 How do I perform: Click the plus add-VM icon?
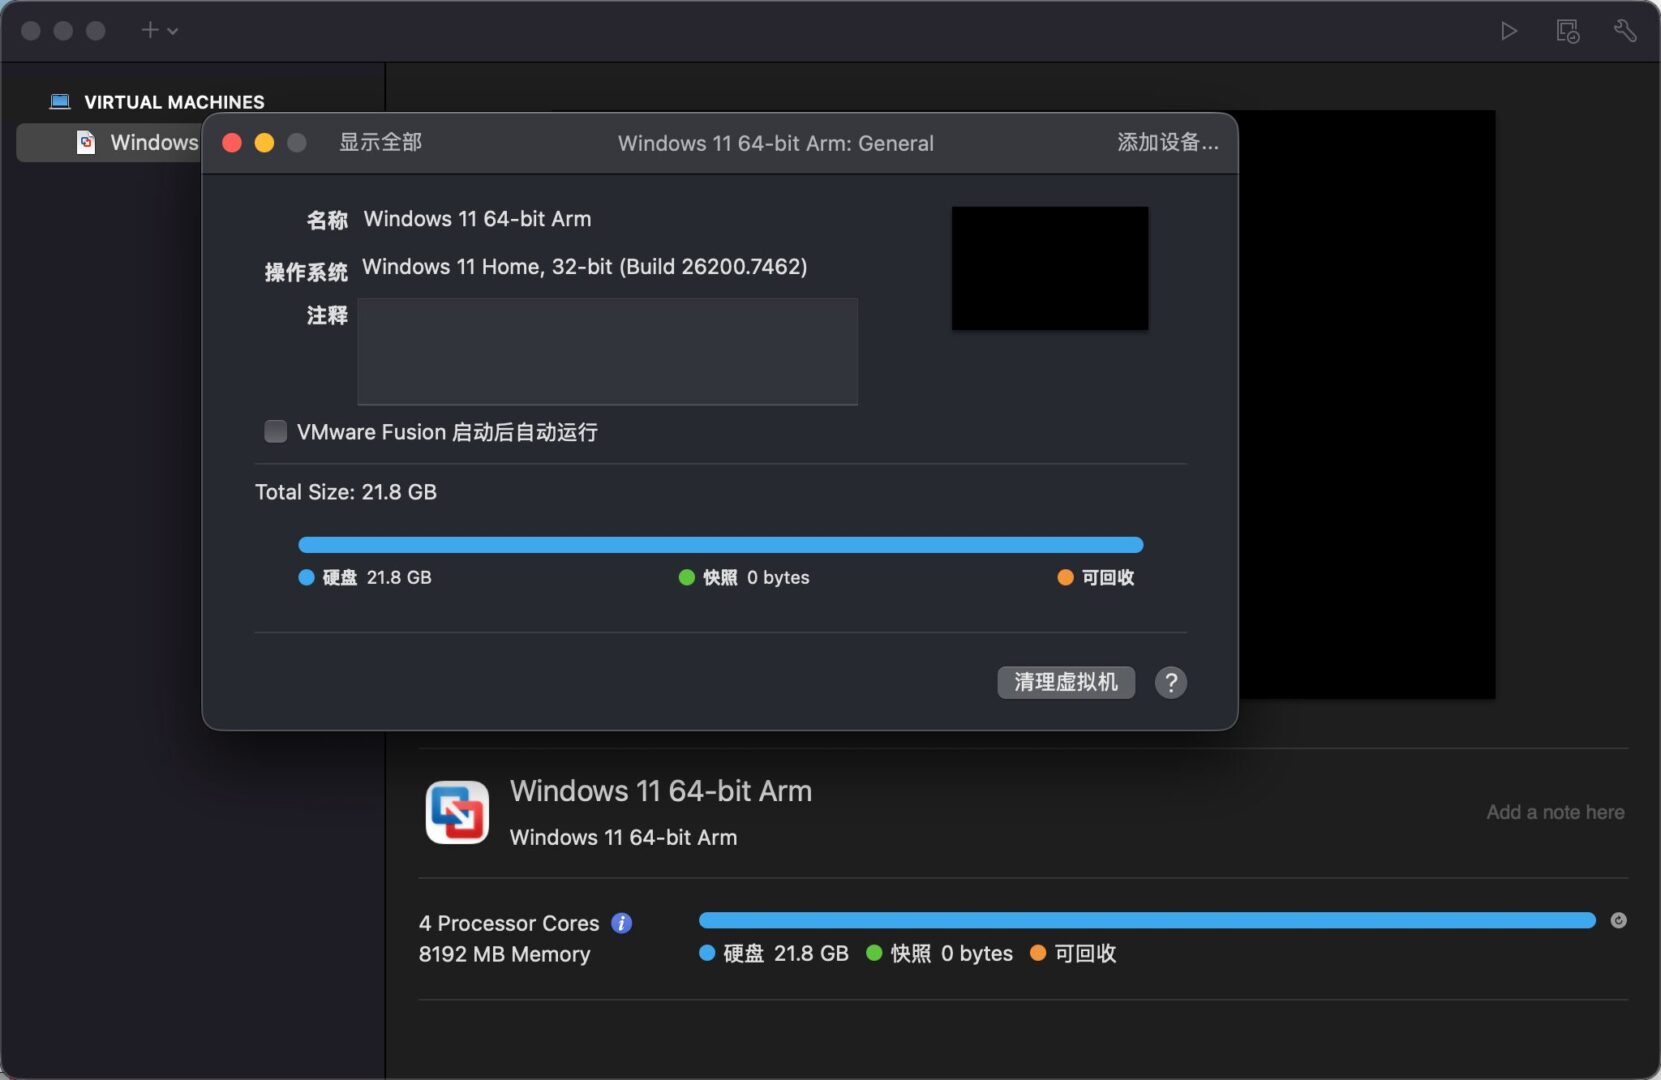click(149, 30)
